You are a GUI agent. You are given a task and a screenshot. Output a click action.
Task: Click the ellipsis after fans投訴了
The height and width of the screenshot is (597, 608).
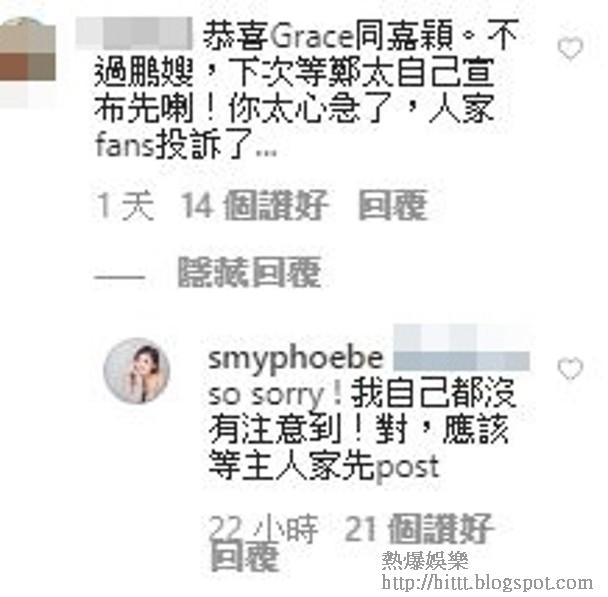point(266,152)
